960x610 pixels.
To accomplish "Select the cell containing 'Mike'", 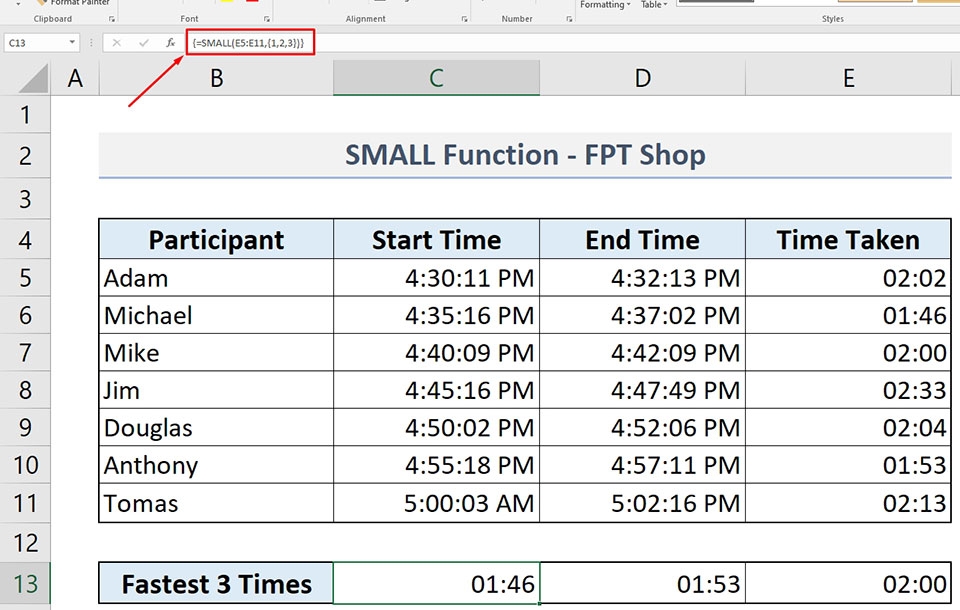I will point(216,353).
